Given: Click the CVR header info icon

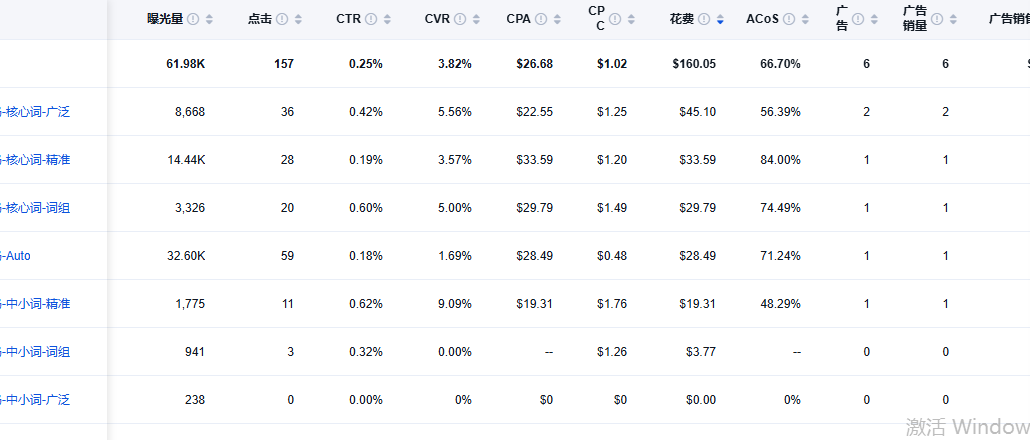Looking at the screenshot, I should 460,19.
